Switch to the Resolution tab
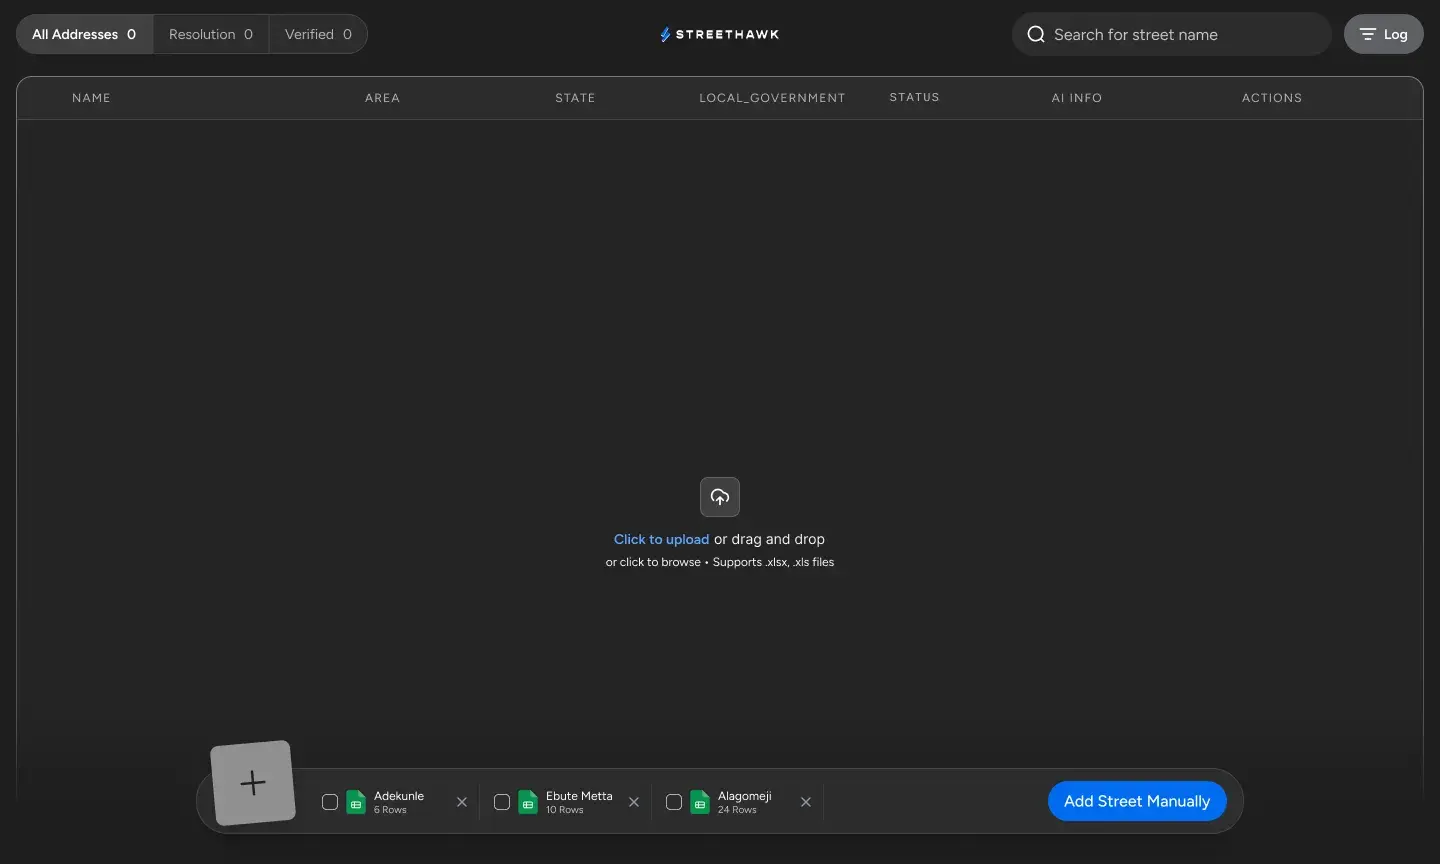 point(211,35)
